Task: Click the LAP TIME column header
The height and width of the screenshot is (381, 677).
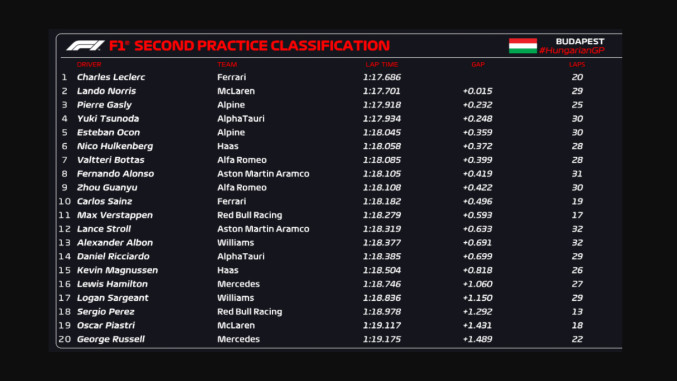Action: point(382,64)
